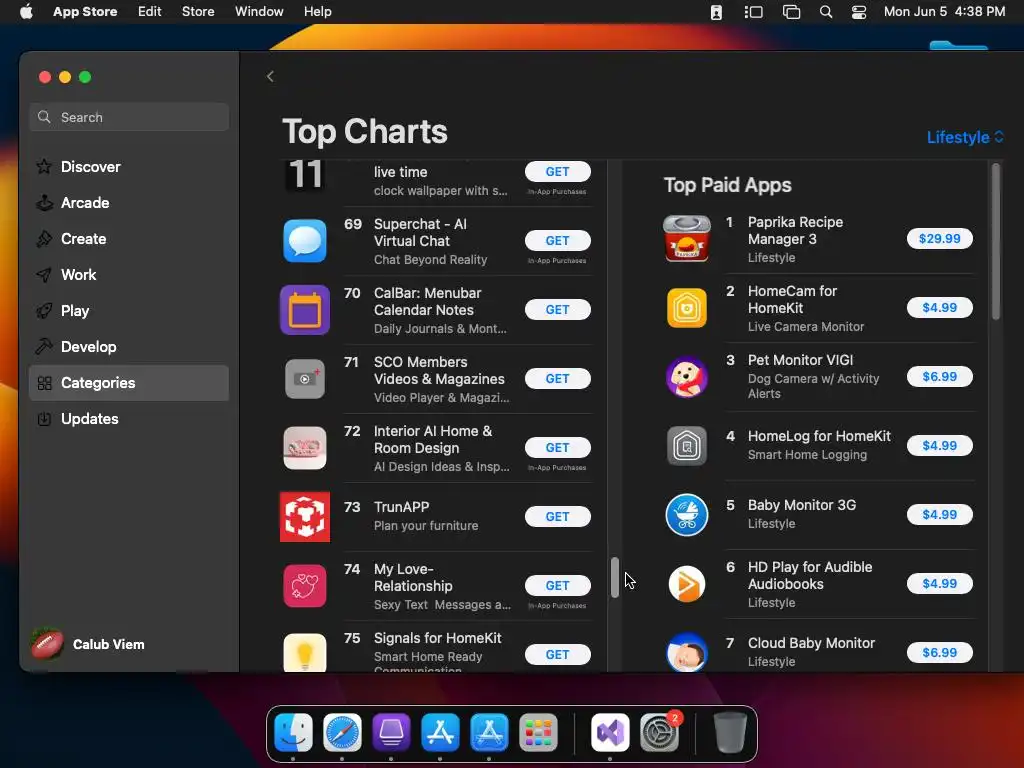Buy Paprika Recipe Manager for $29.99
Screen dimensions: 1024x768
[x=939, y=238]
